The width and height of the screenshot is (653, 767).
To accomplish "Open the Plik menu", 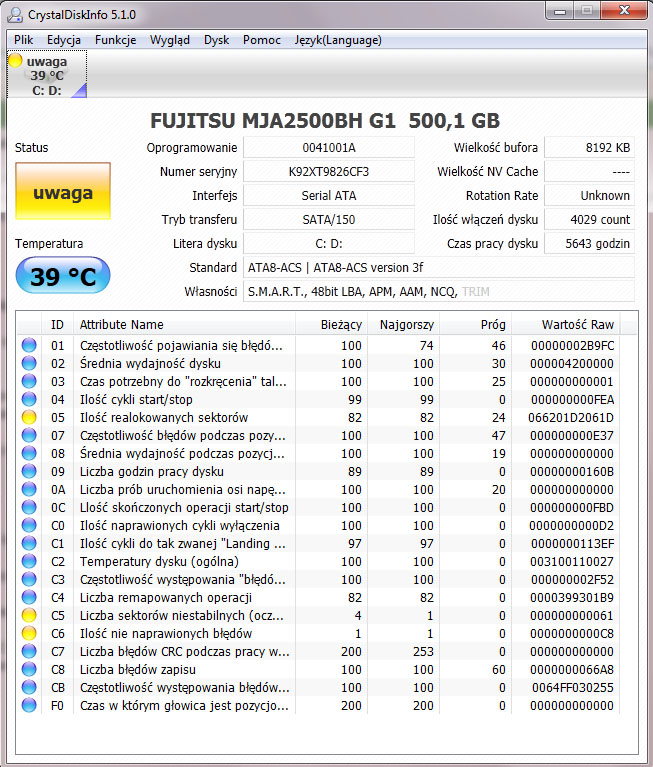I will click(x=23, y=40).
